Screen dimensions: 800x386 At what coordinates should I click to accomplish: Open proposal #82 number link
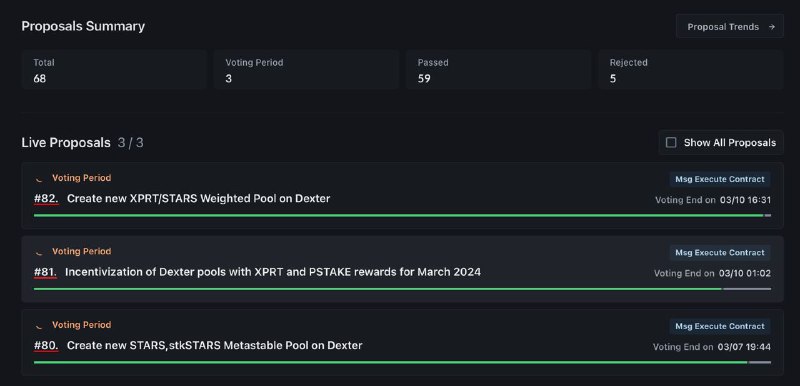pos(46,199)
